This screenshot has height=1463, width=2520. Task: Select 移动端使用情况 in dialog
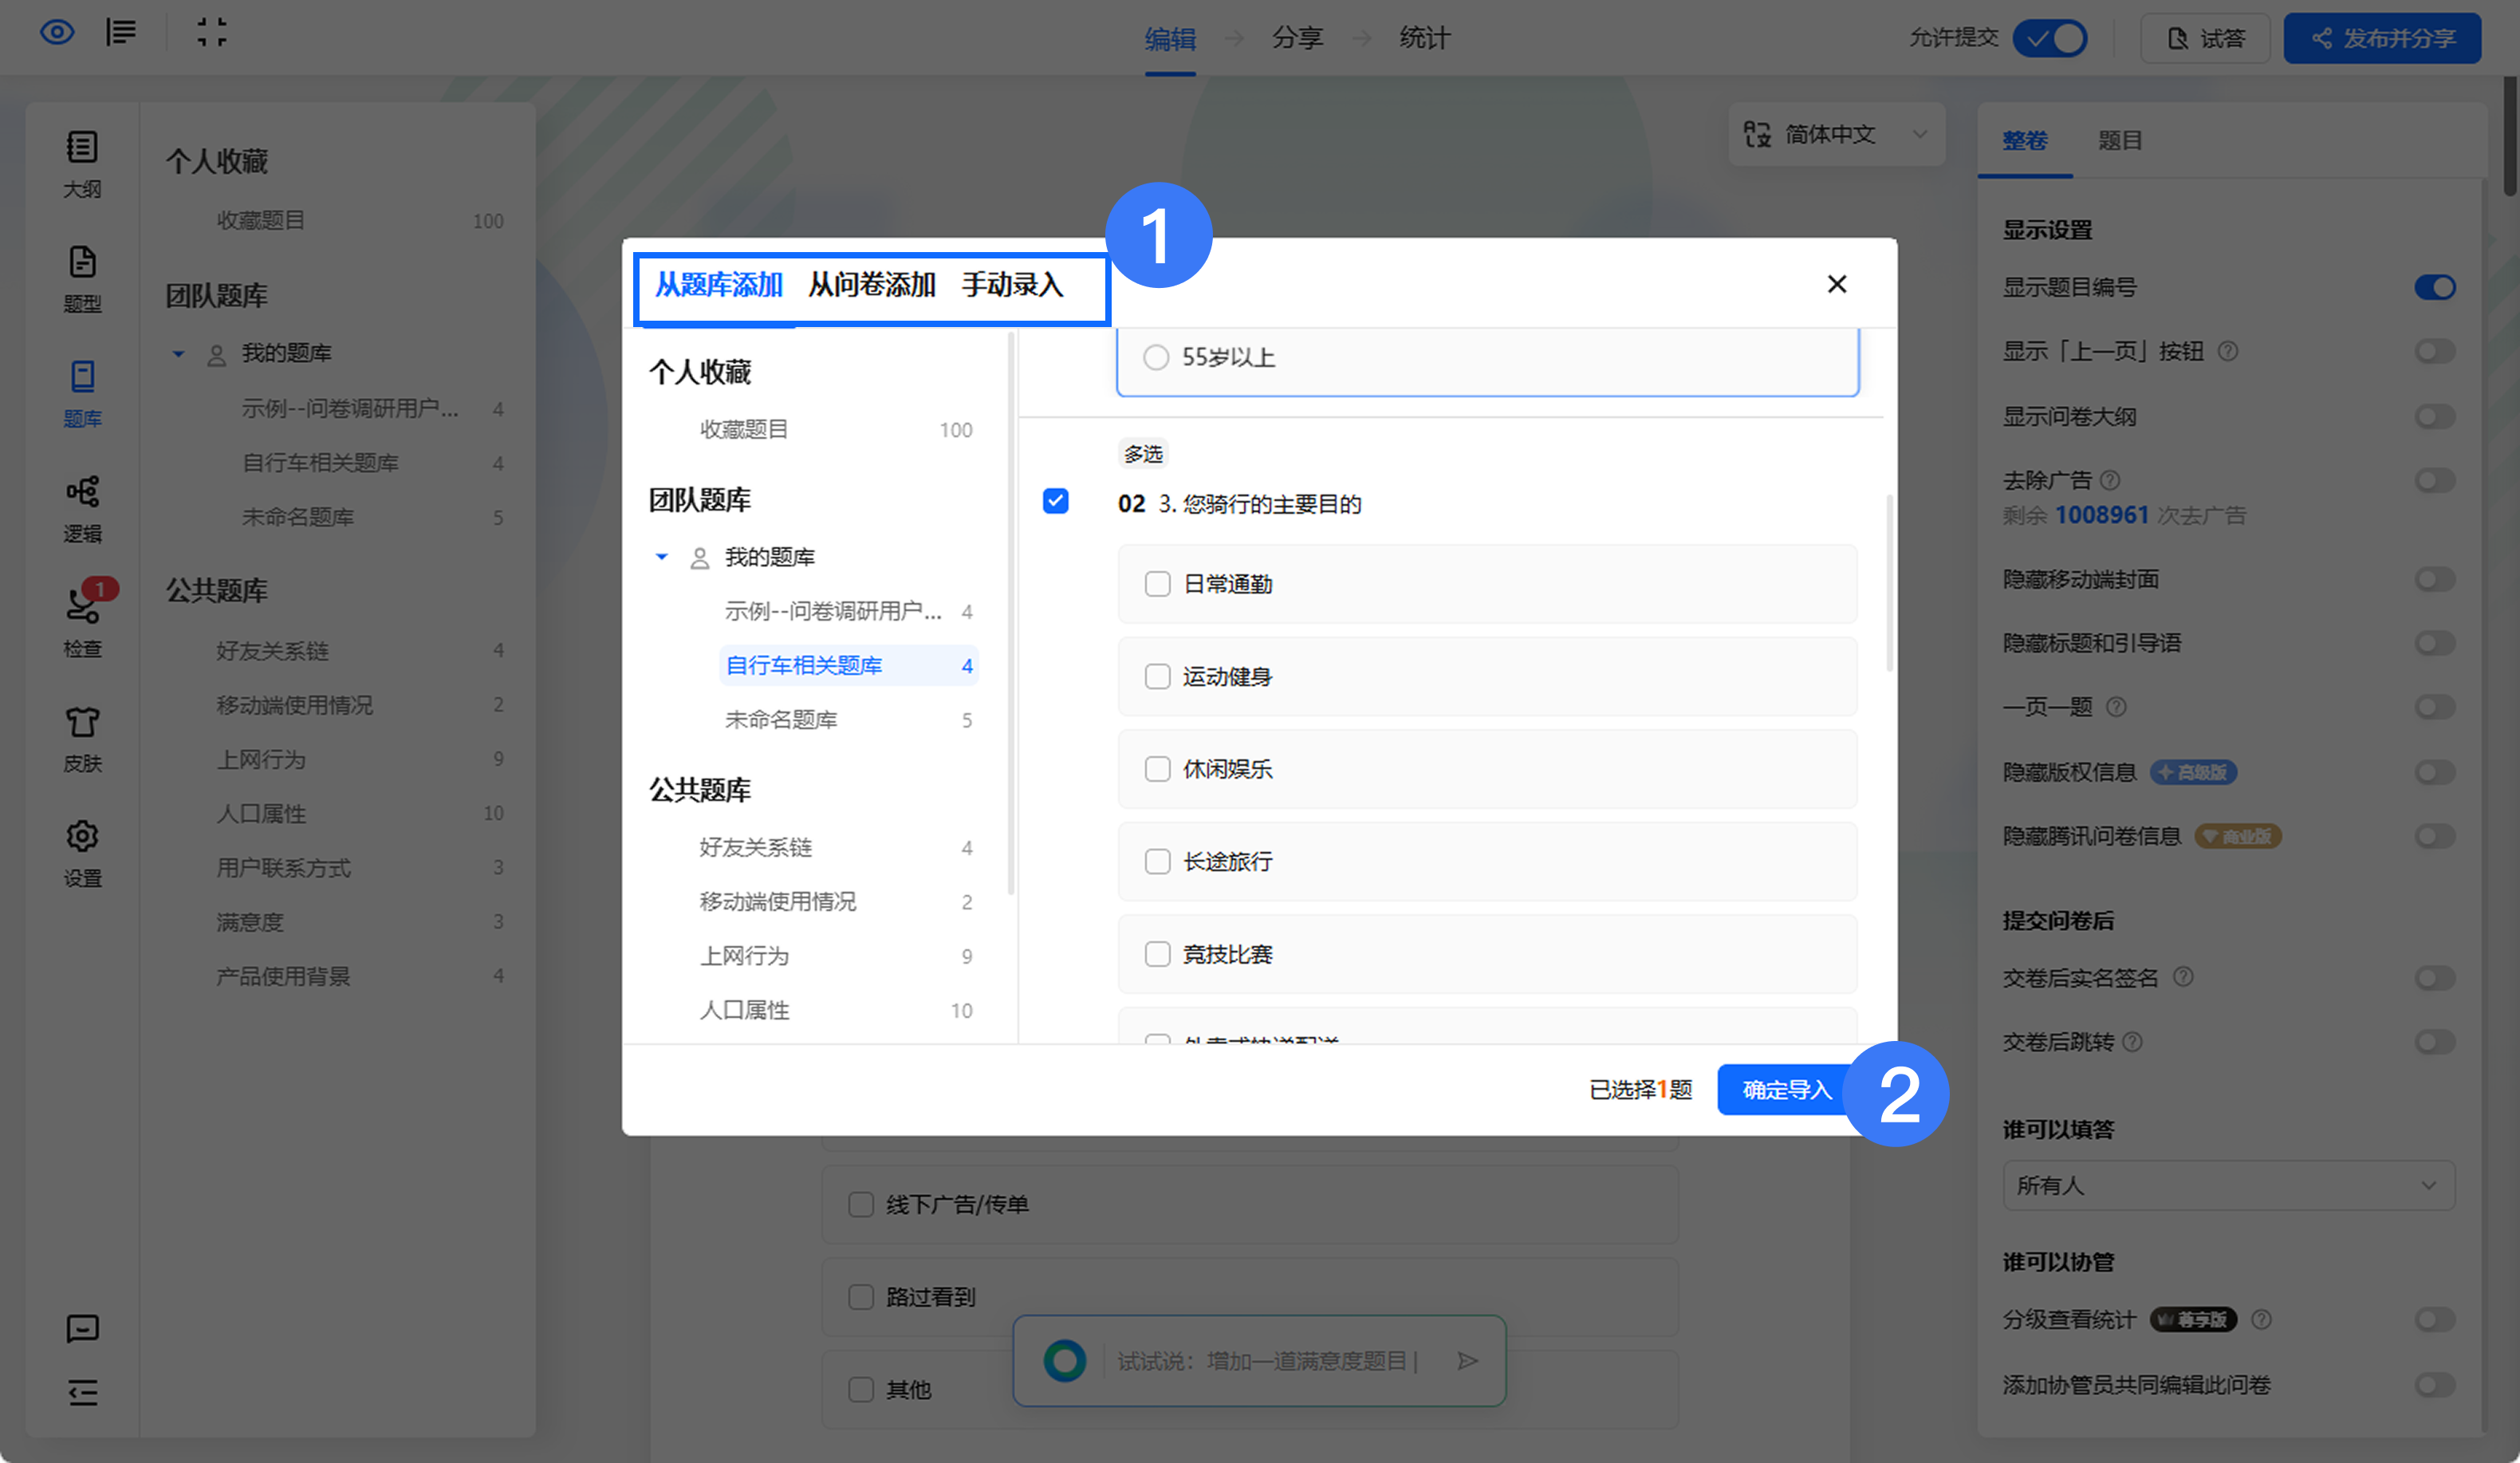tap(835, 902)
